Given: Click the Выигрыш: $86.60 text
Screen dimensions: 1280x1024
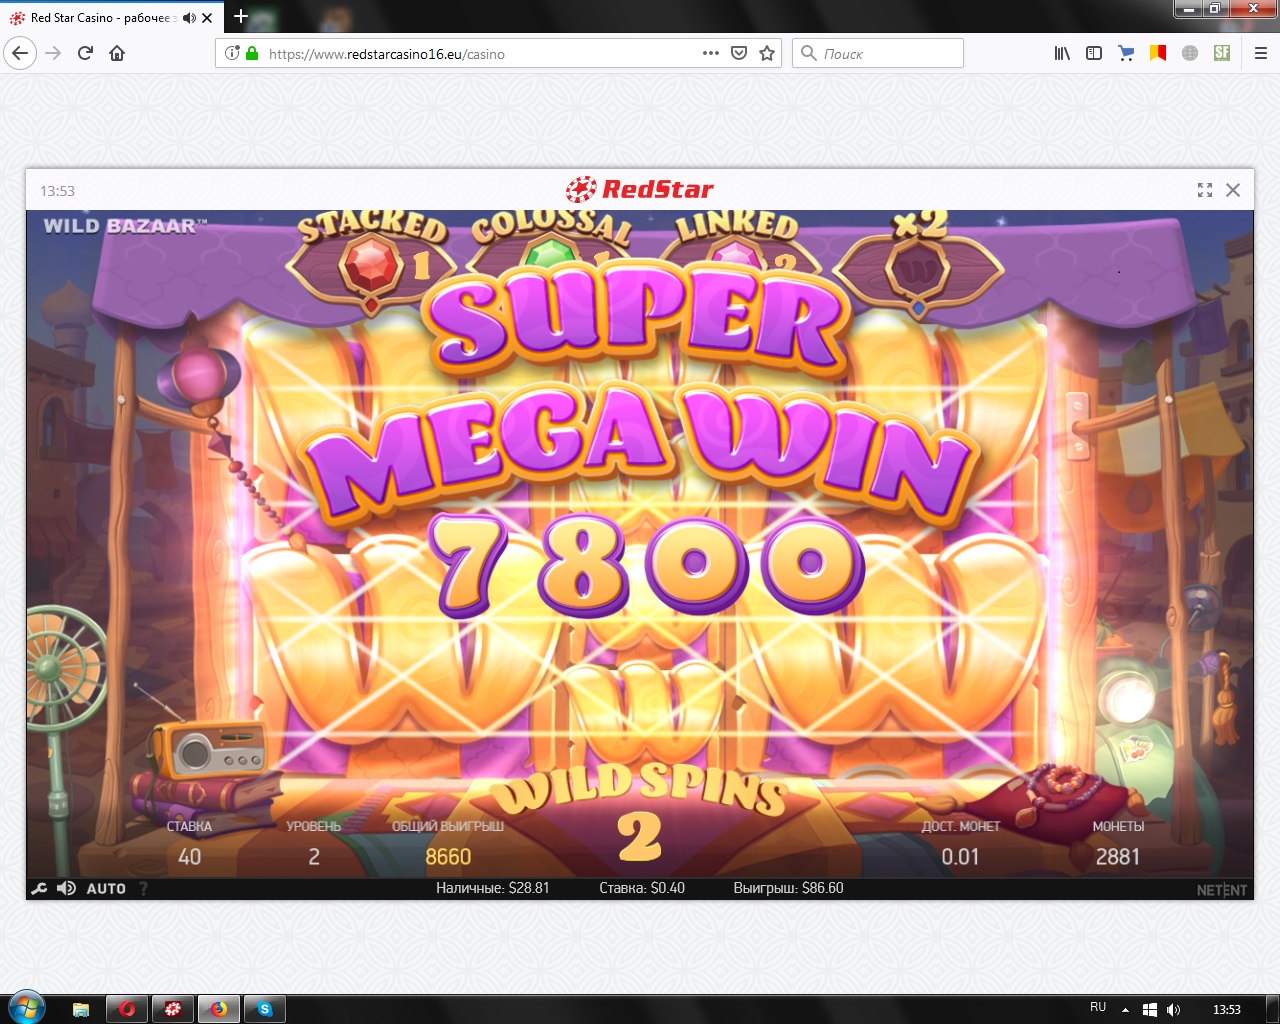Looking at the screenshot, I should tap(788, 888).
